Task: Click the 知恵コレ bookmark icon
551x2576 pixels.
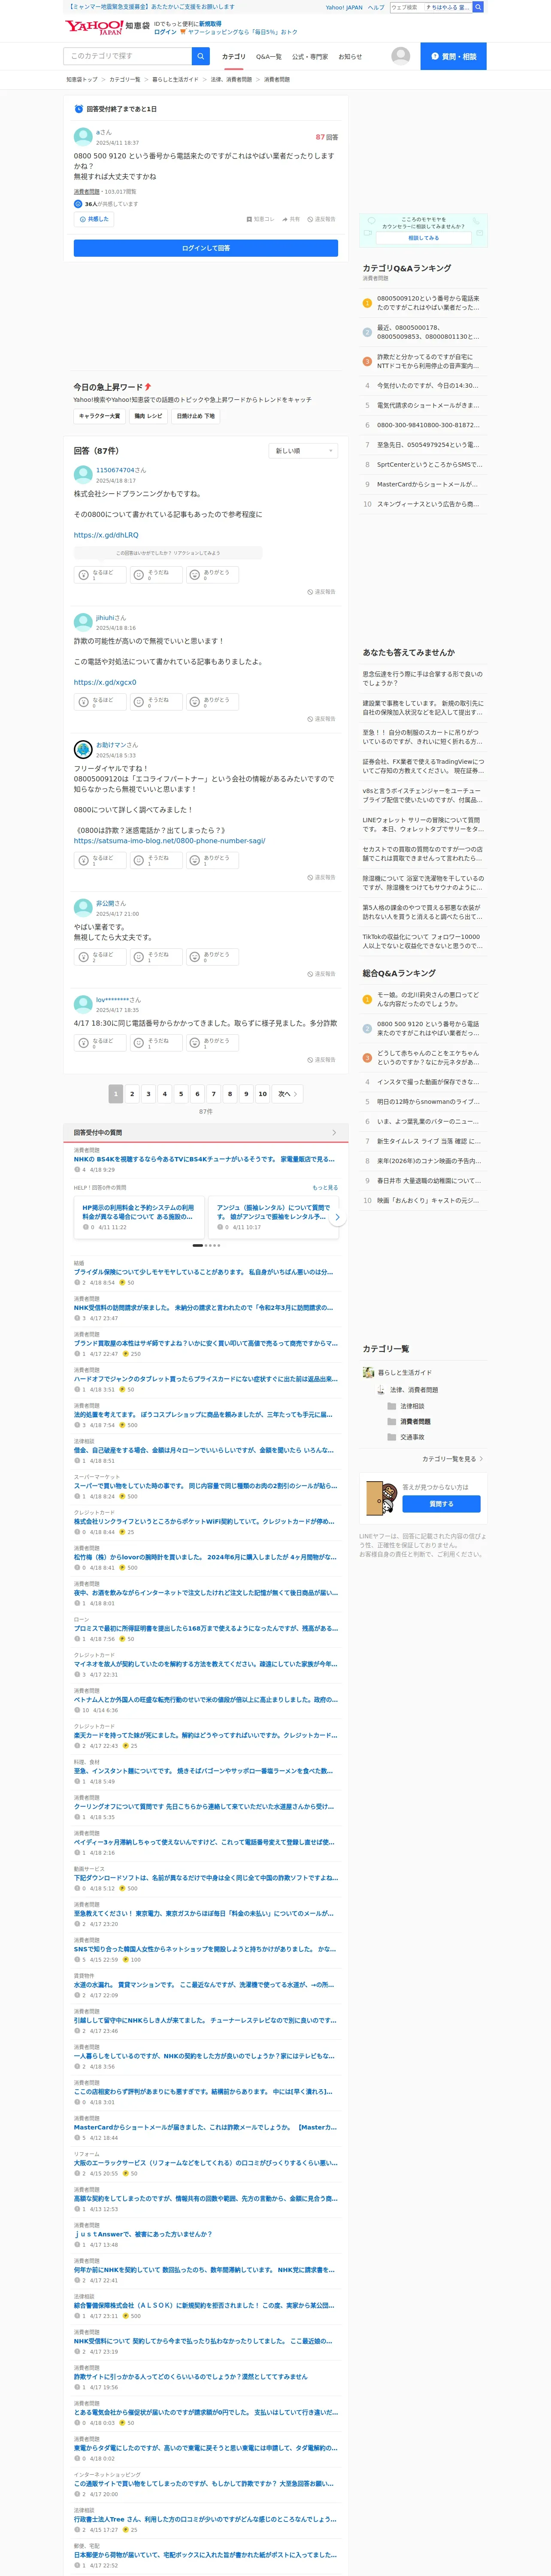Action: pos(260,219)
